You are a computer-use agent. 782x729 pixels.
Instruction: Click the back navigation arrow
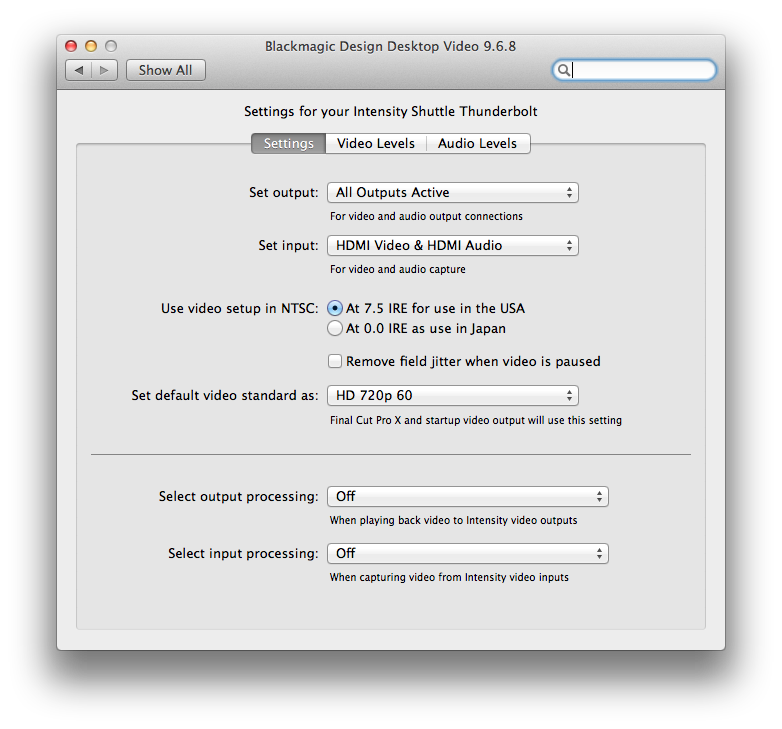point(79,70)
